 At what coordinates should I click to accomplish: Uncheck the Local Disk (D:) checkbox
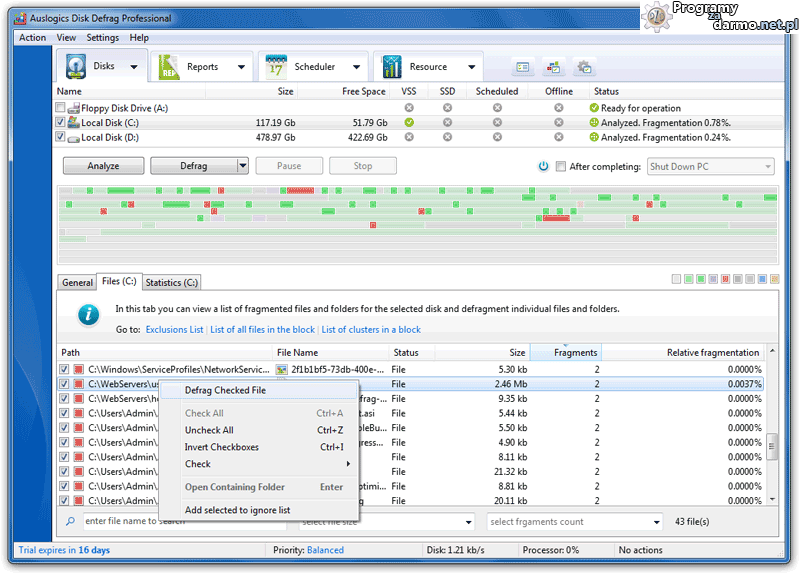[x=61, y=138]
